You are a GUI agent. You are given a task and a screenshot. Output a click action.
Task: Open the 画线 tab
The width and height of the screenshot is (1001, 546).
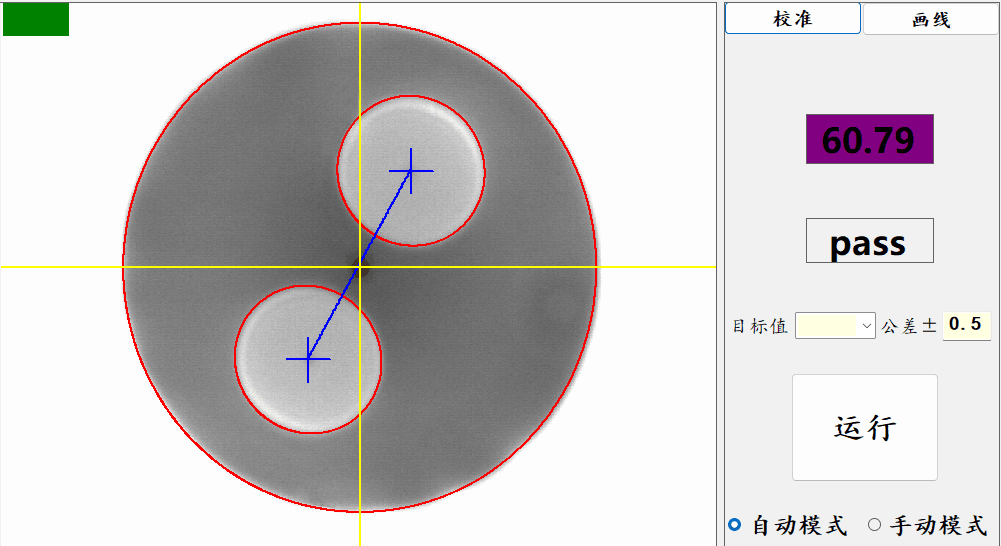(931, 19)
